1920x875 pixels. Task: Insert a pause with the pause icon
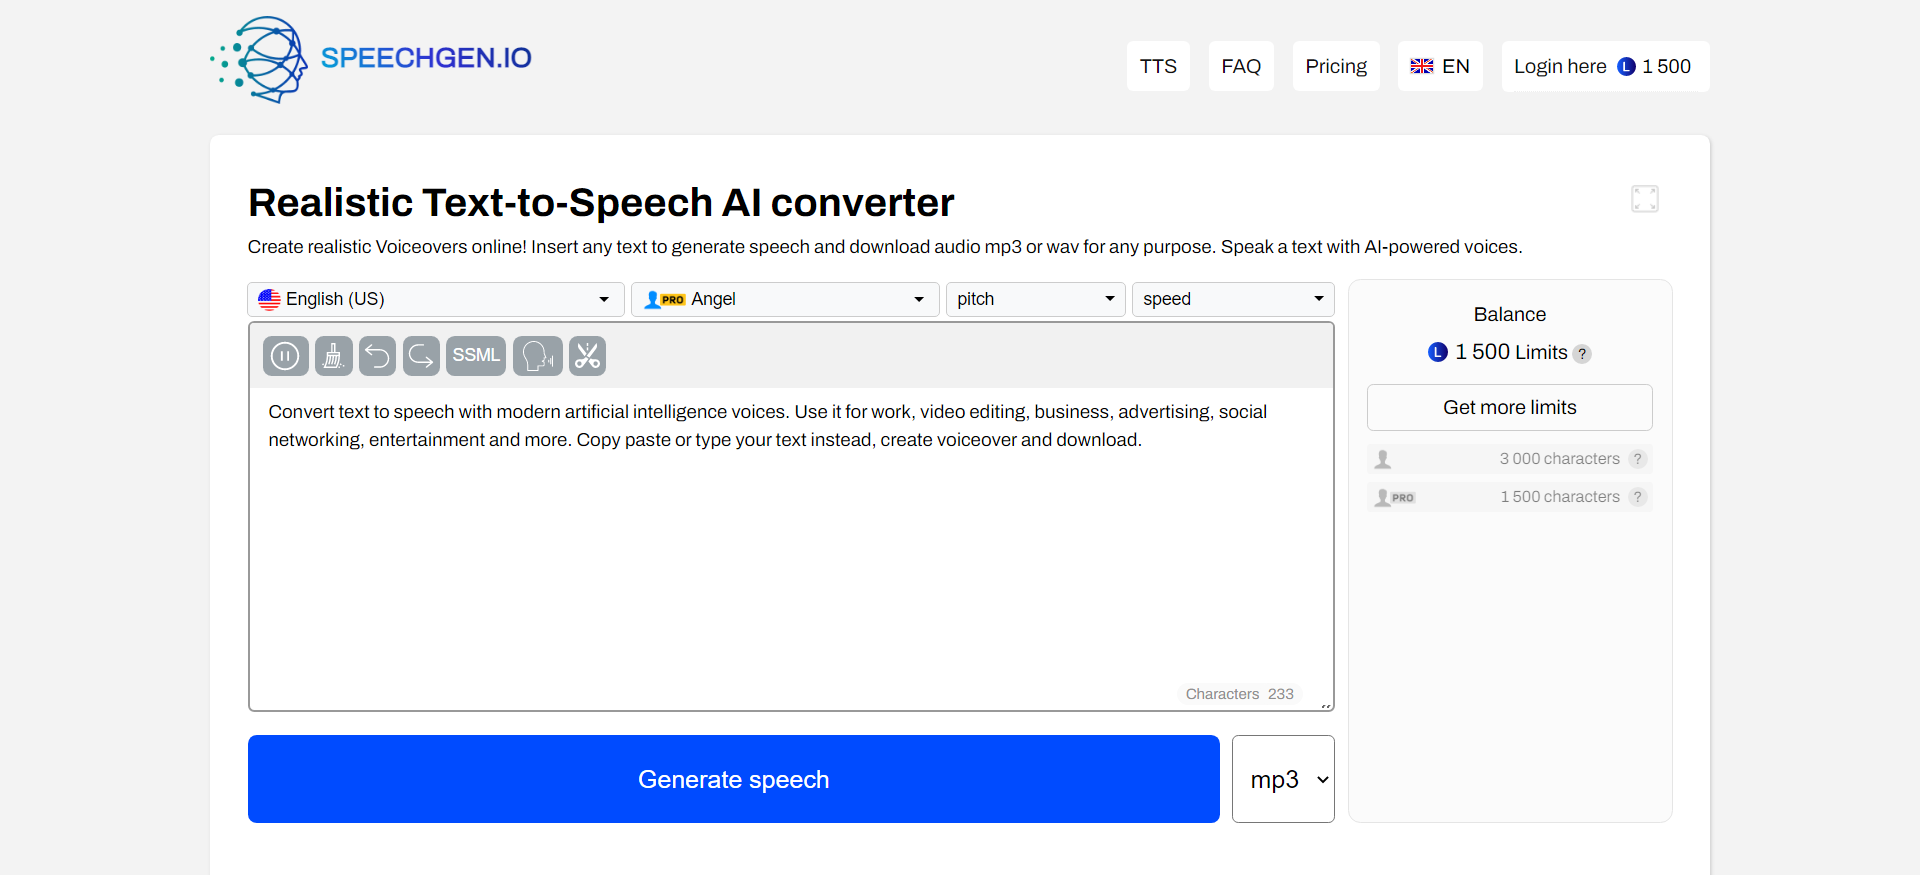coord(285,355)
